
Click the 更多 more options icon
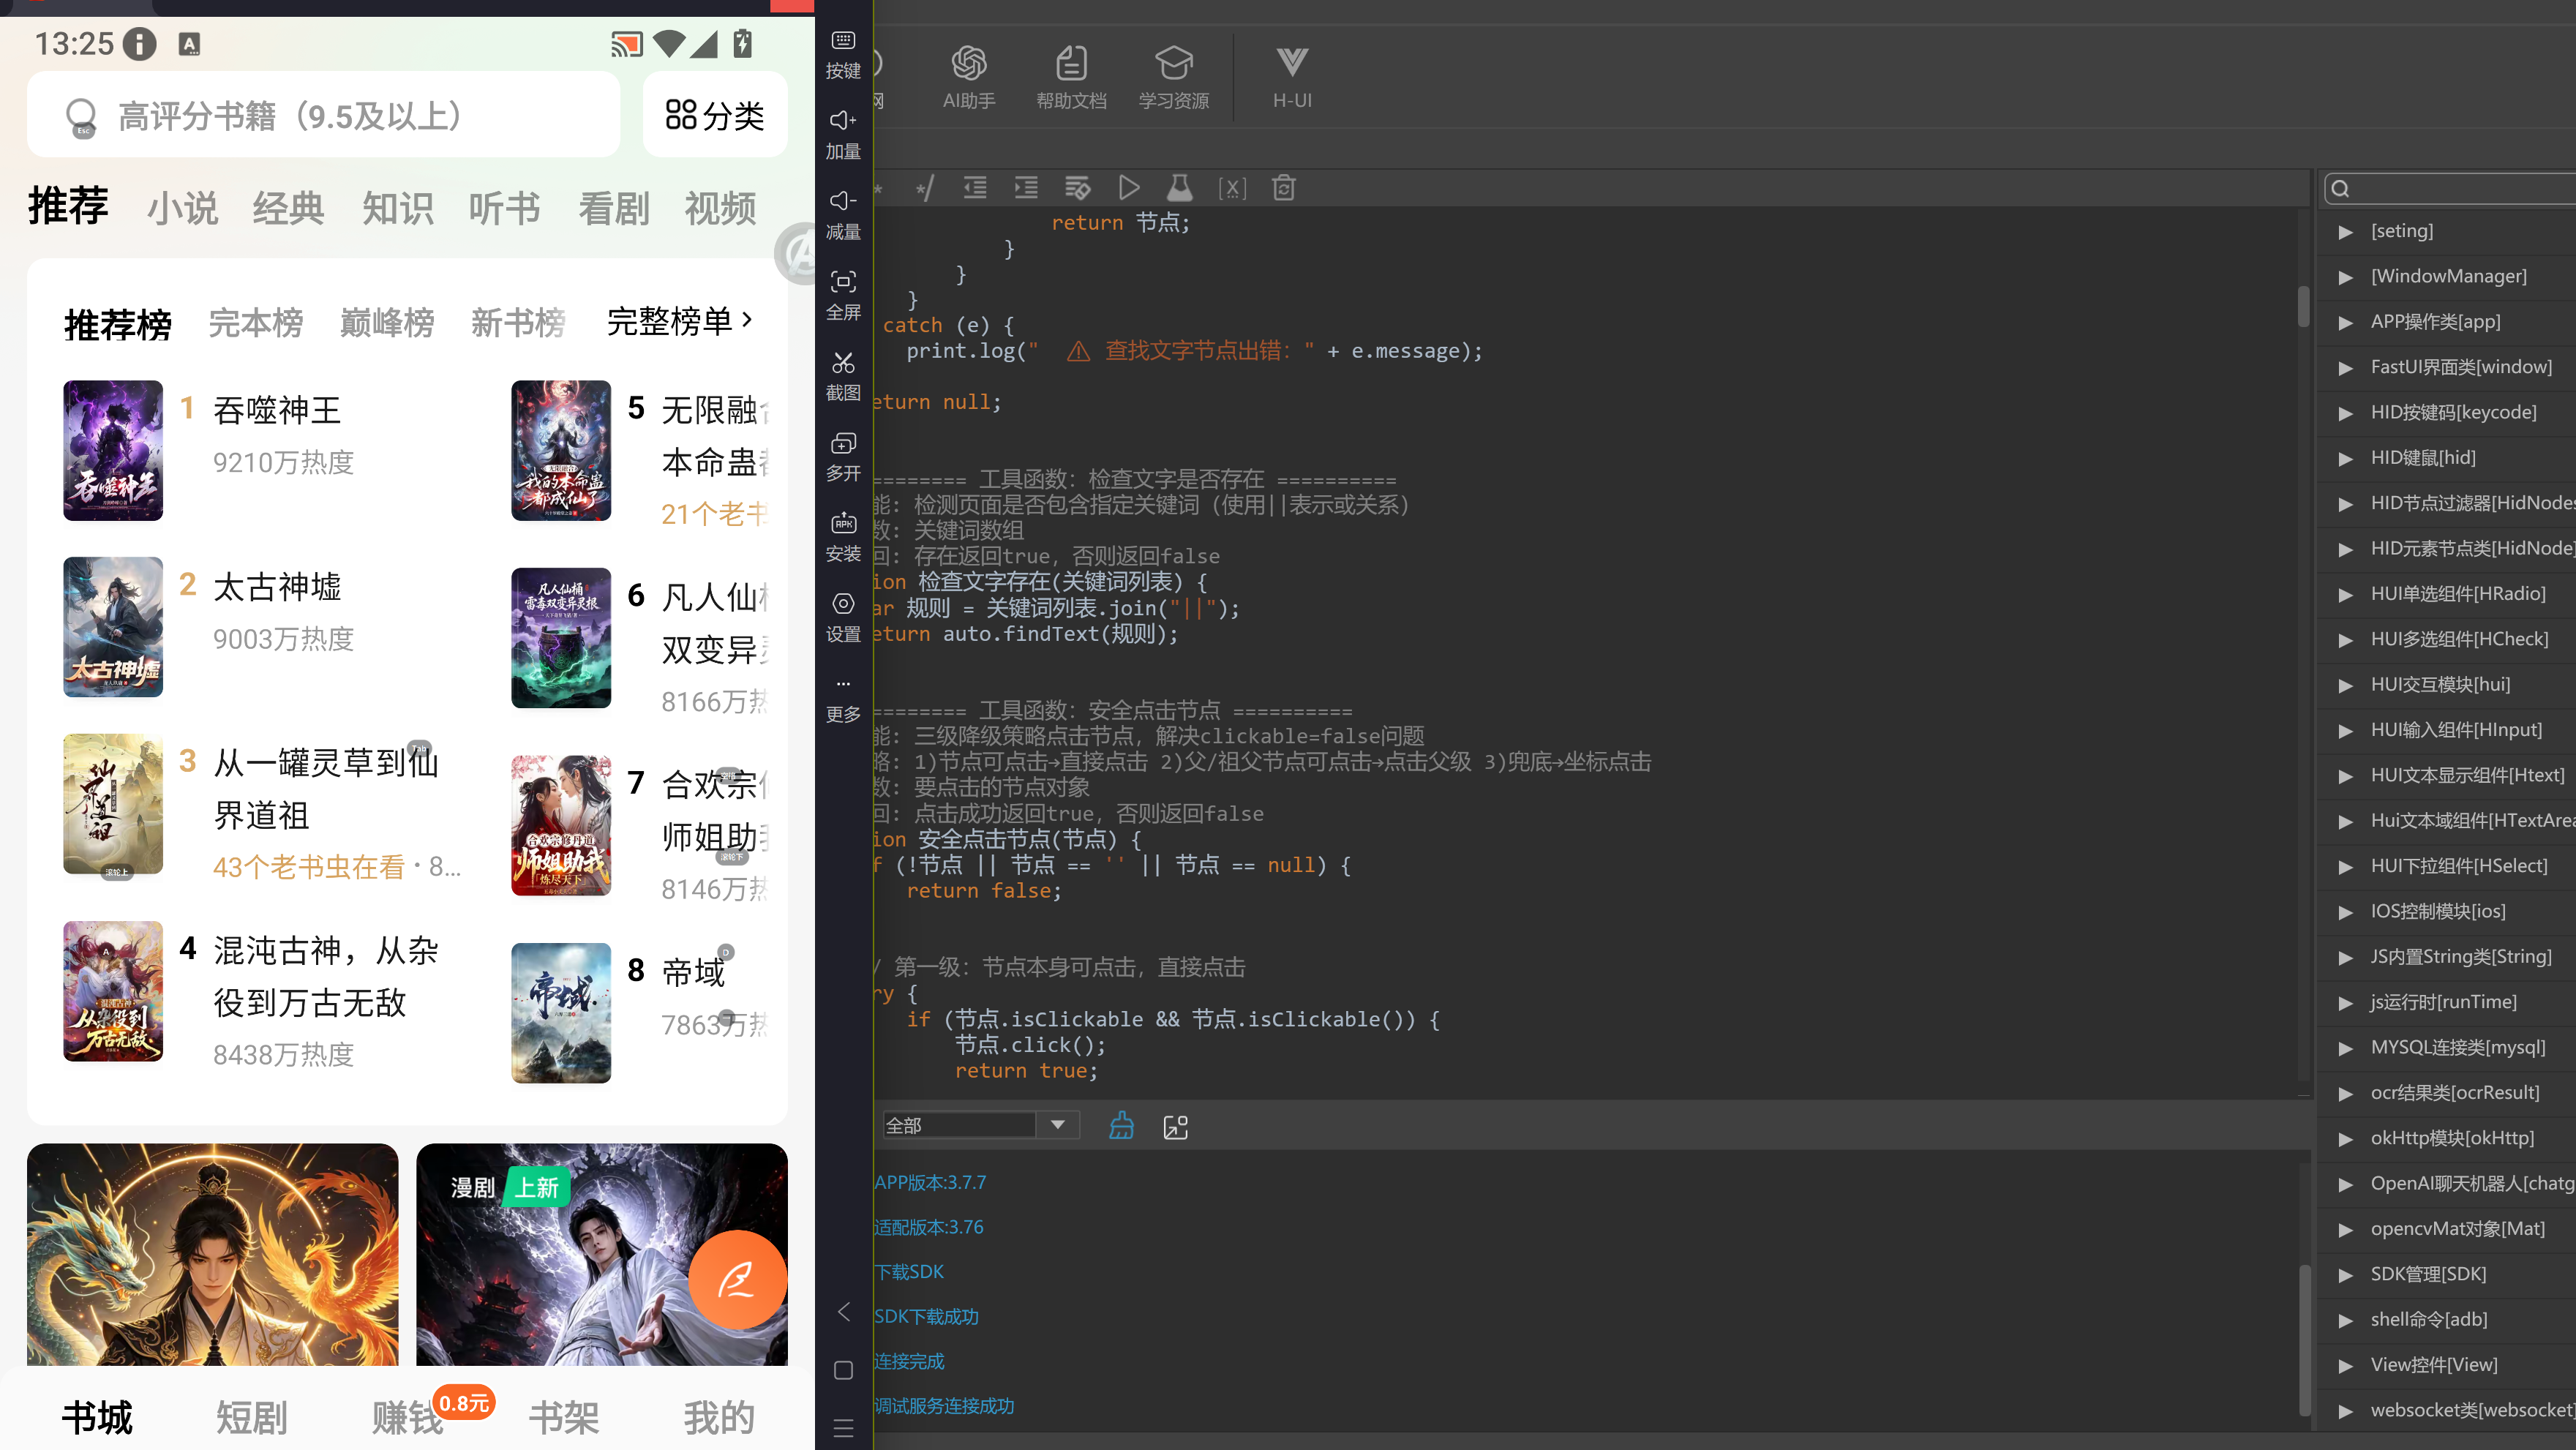[x=843, y=684]
